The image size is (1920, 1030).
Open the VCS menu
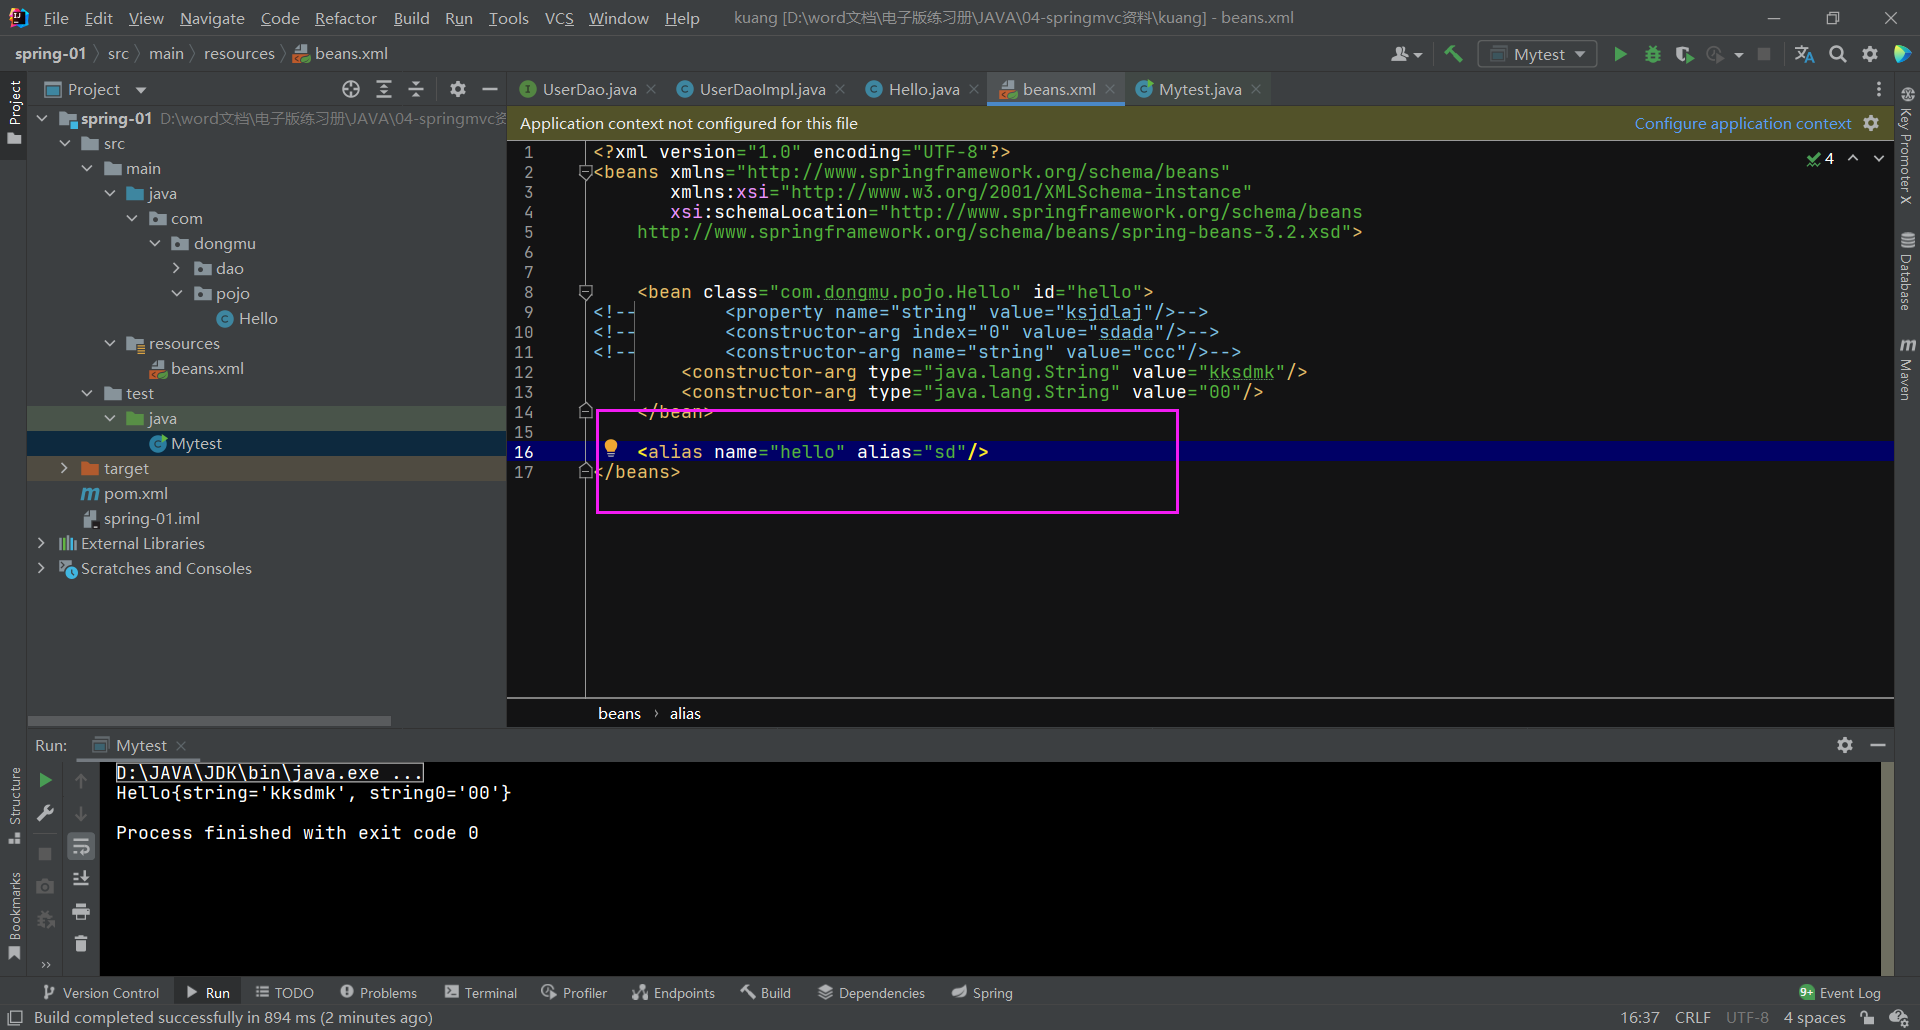coord(559,18)
